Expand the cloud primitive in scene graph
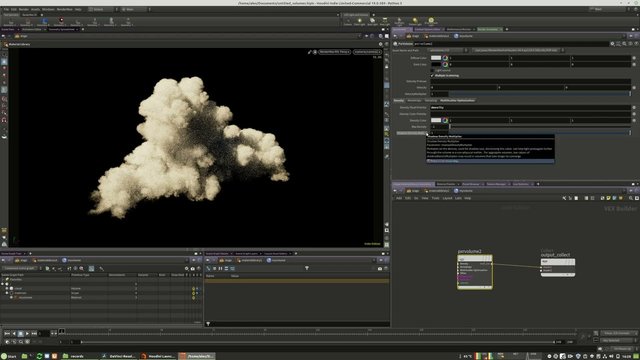640x360 pixels. click(7, 288)
